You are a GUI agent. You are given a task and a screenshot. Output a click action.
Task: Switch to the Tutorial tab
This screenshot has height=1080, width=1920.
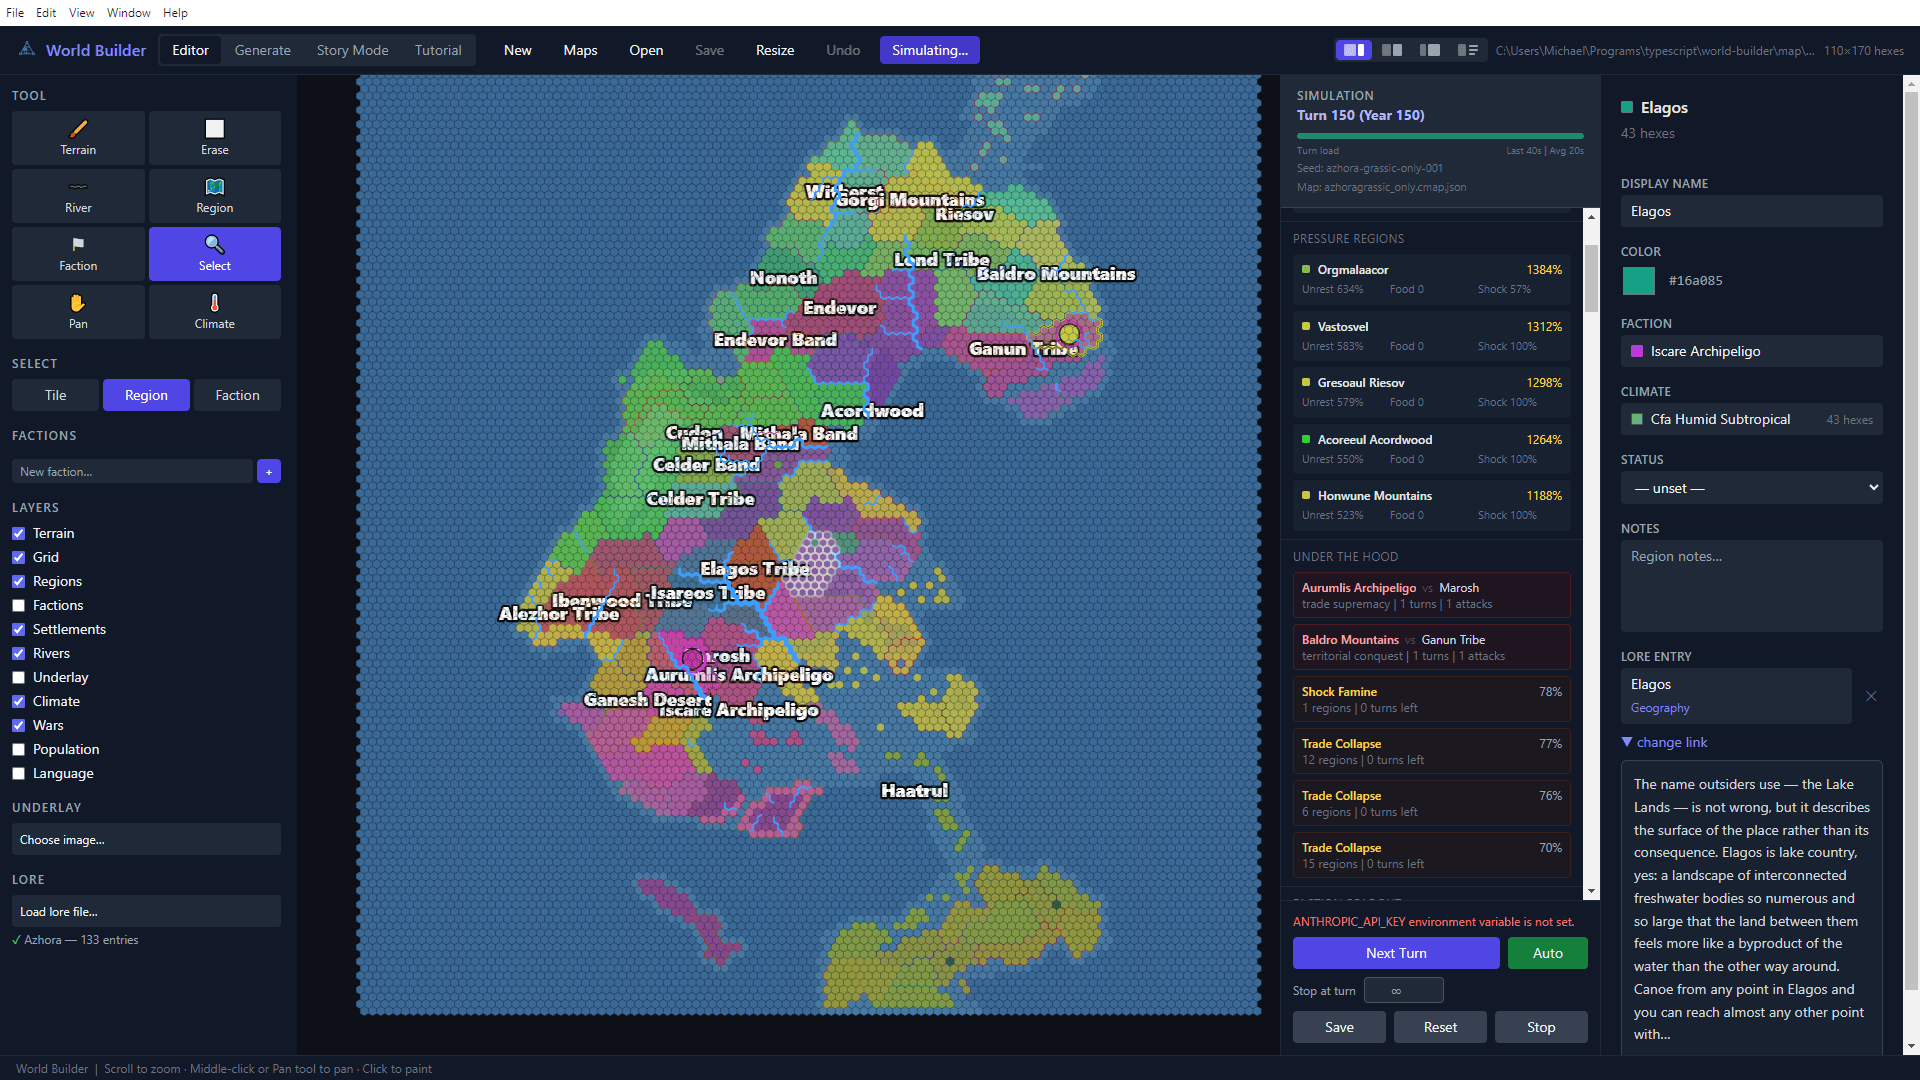[438, 50]
